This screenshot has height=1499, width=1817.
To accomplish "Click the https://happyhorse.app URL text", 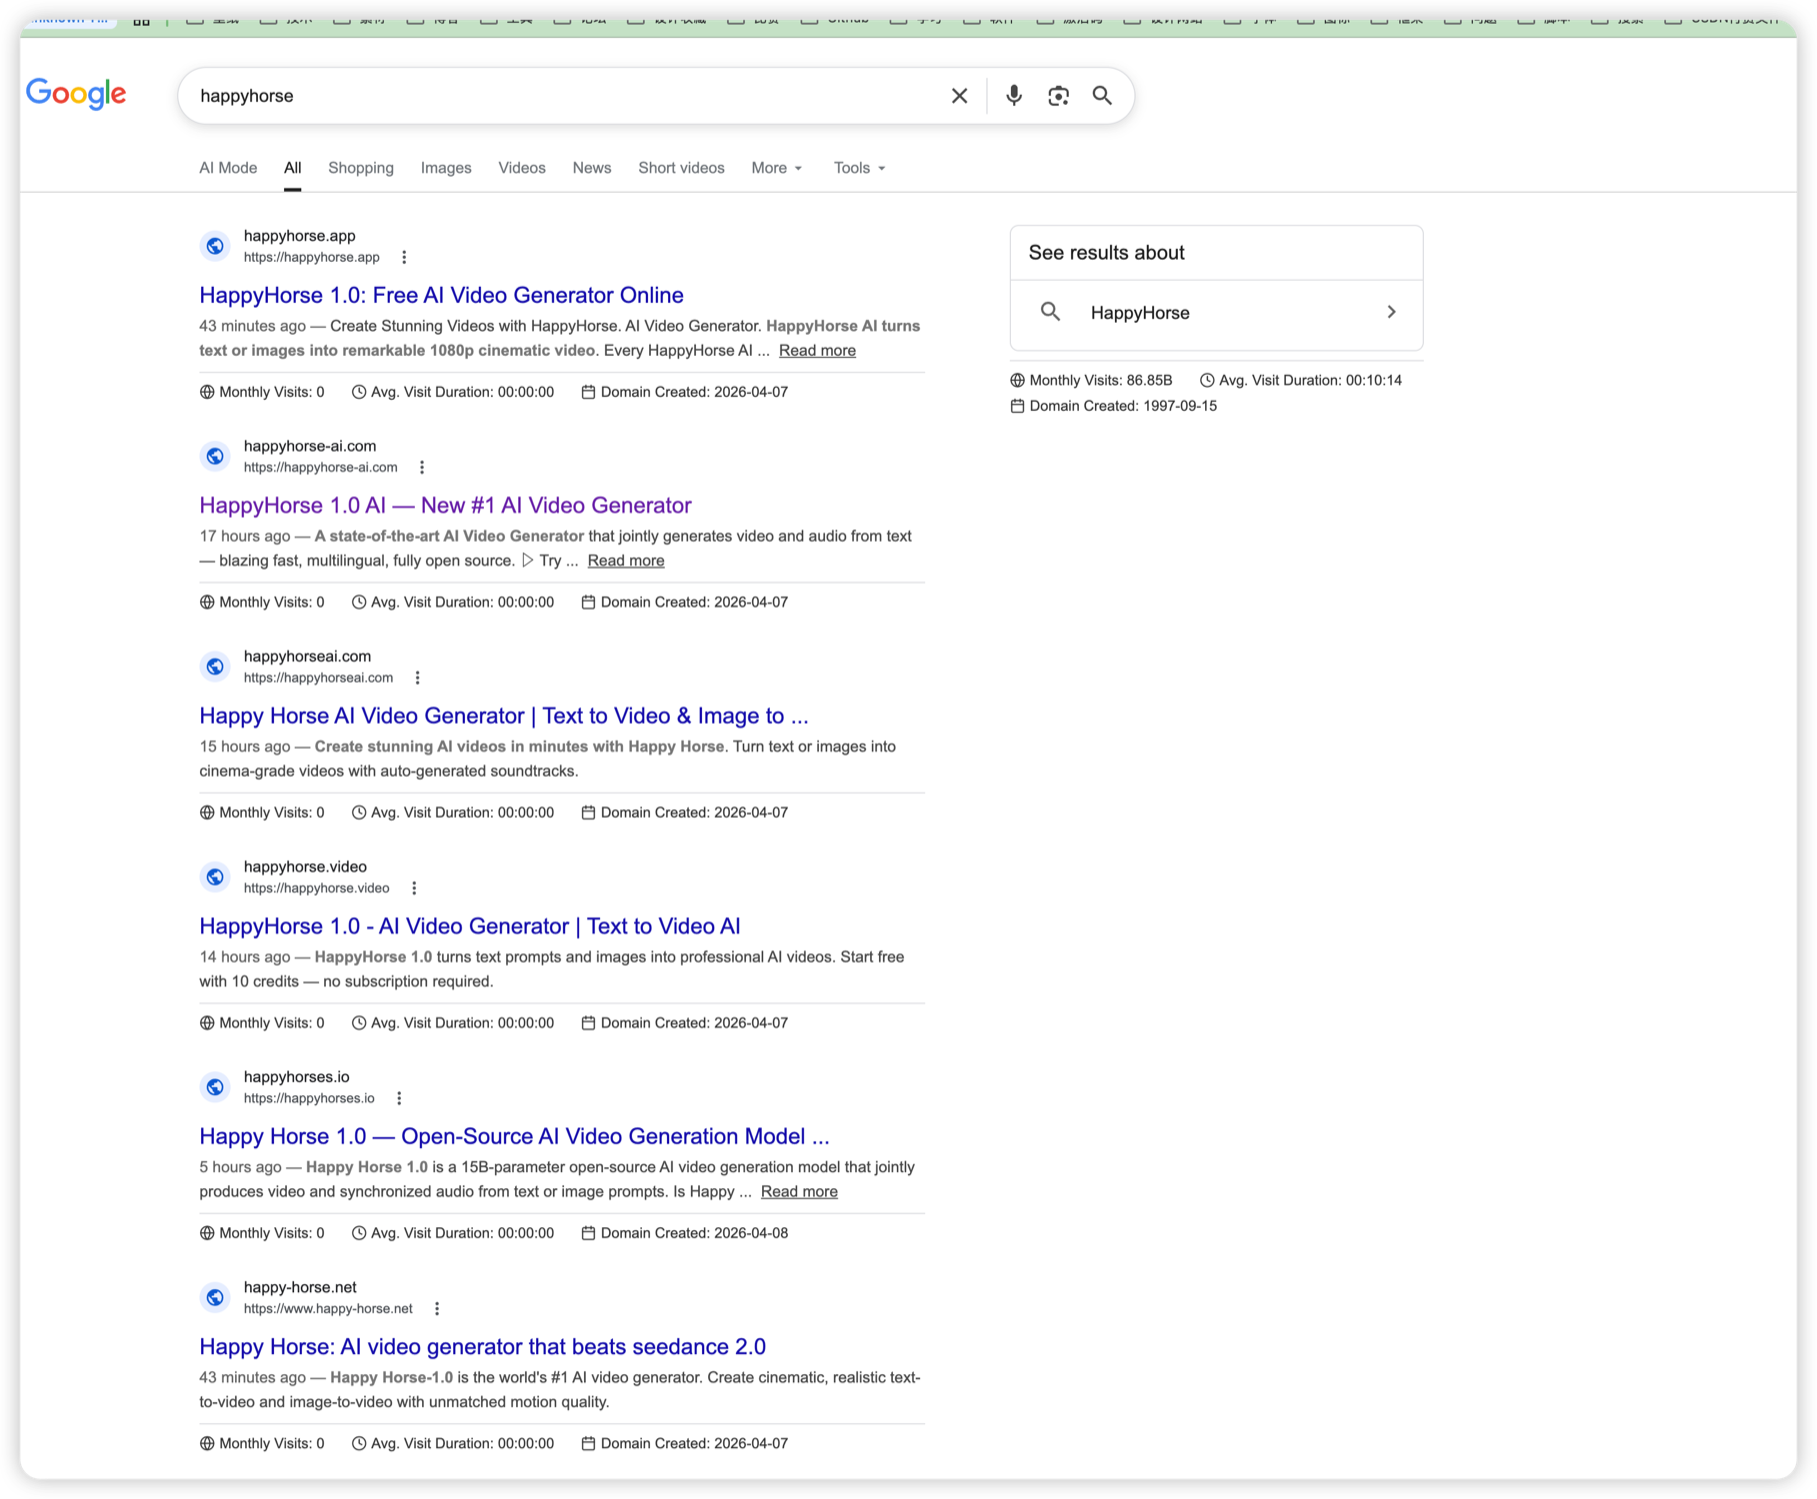I will pos(312,258).
